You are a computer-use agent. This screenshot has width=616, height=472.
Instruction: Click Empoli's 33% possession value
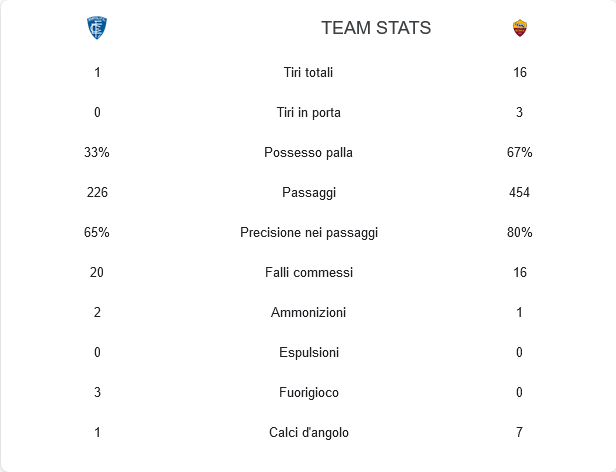pos(97,152)
